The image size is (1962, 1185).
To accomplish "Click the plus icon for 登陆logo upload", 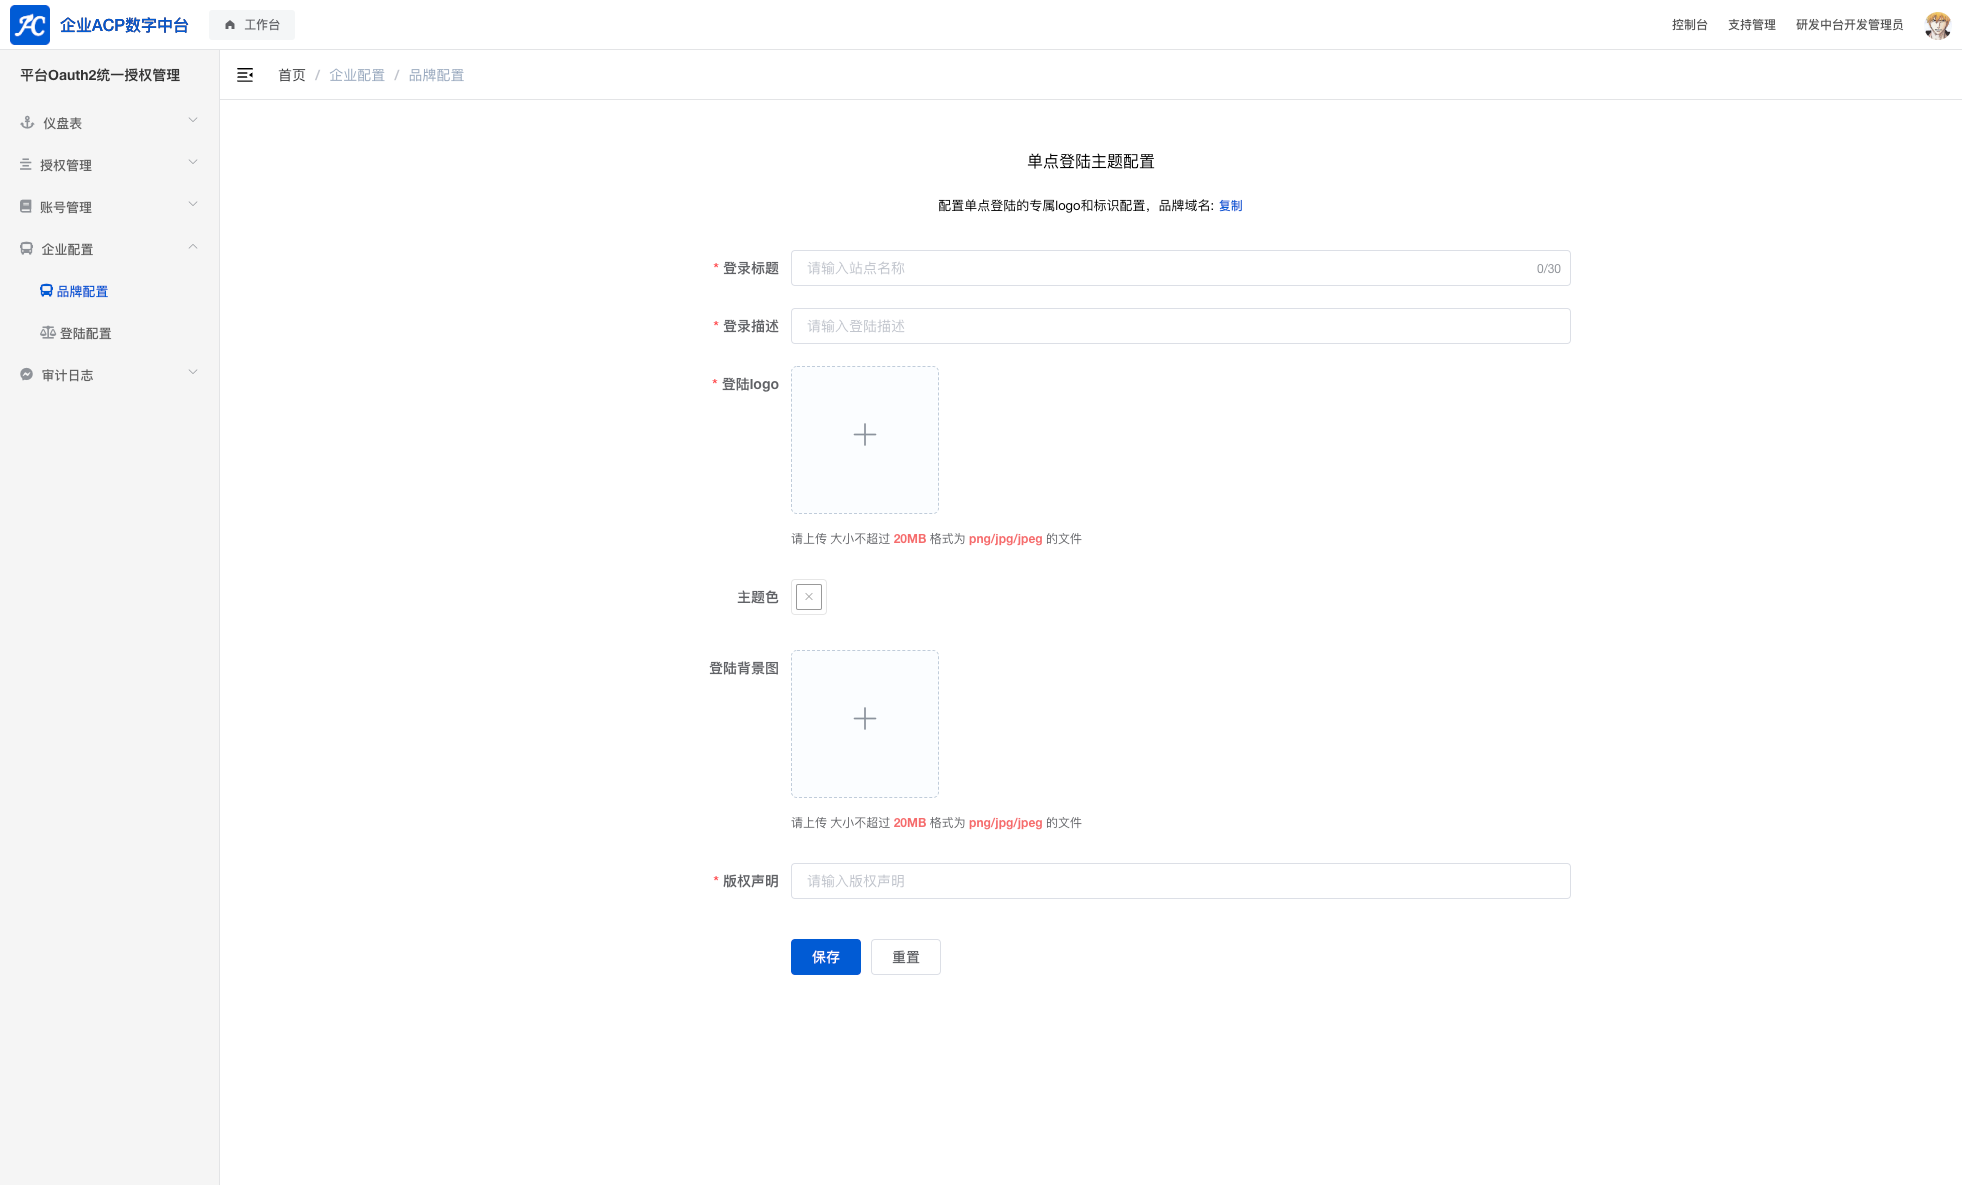I will [864, 435].
